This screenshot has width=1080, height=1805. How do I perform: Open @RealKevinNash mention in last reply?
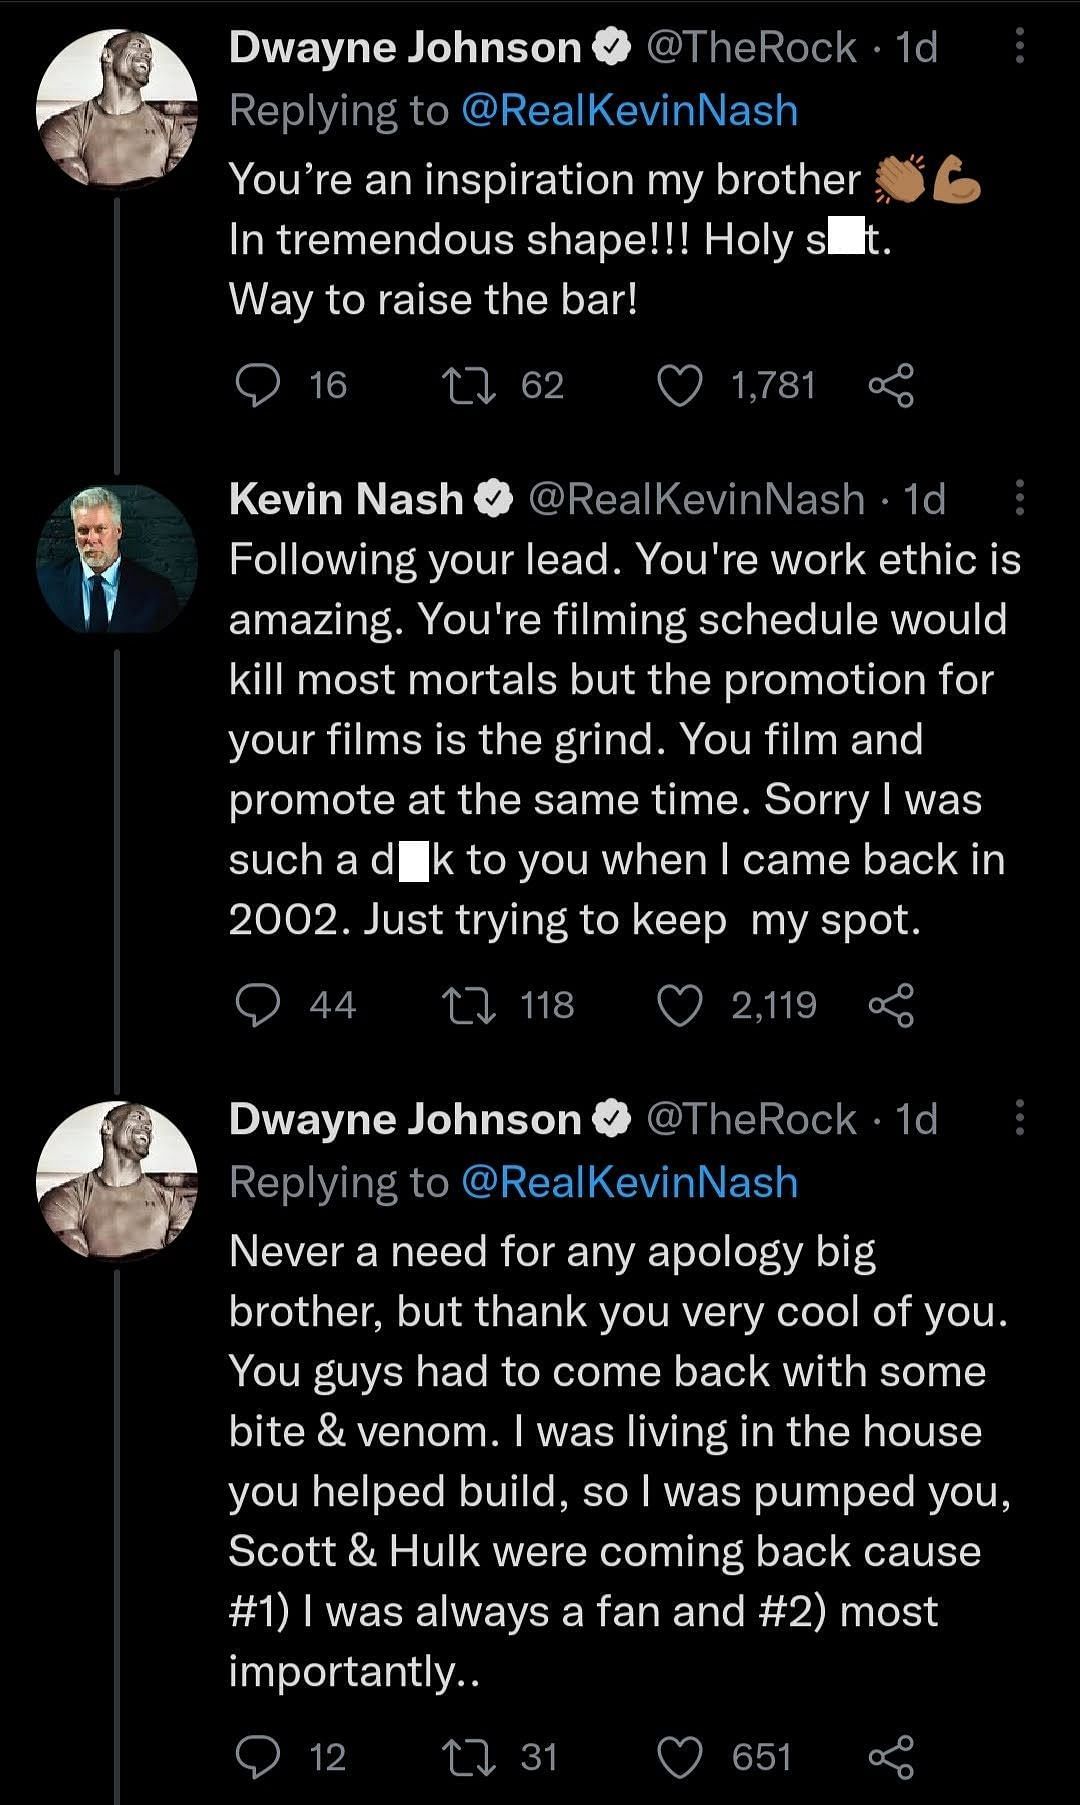(630, 1182)
